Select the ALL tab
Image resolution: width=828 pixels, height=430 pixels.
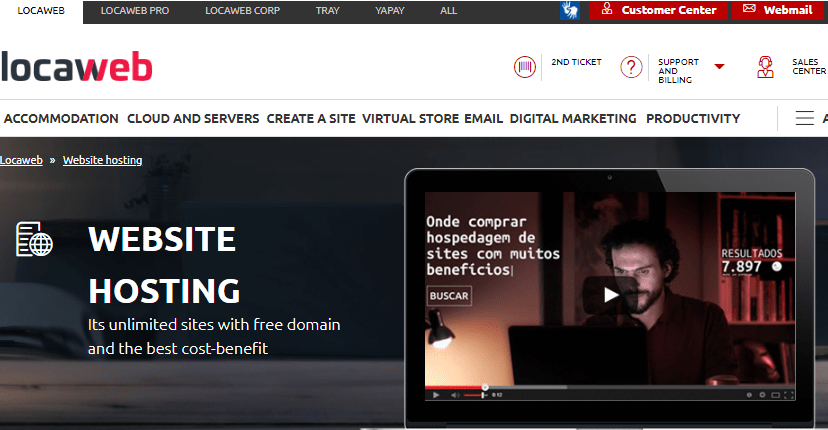click(448, 11)
